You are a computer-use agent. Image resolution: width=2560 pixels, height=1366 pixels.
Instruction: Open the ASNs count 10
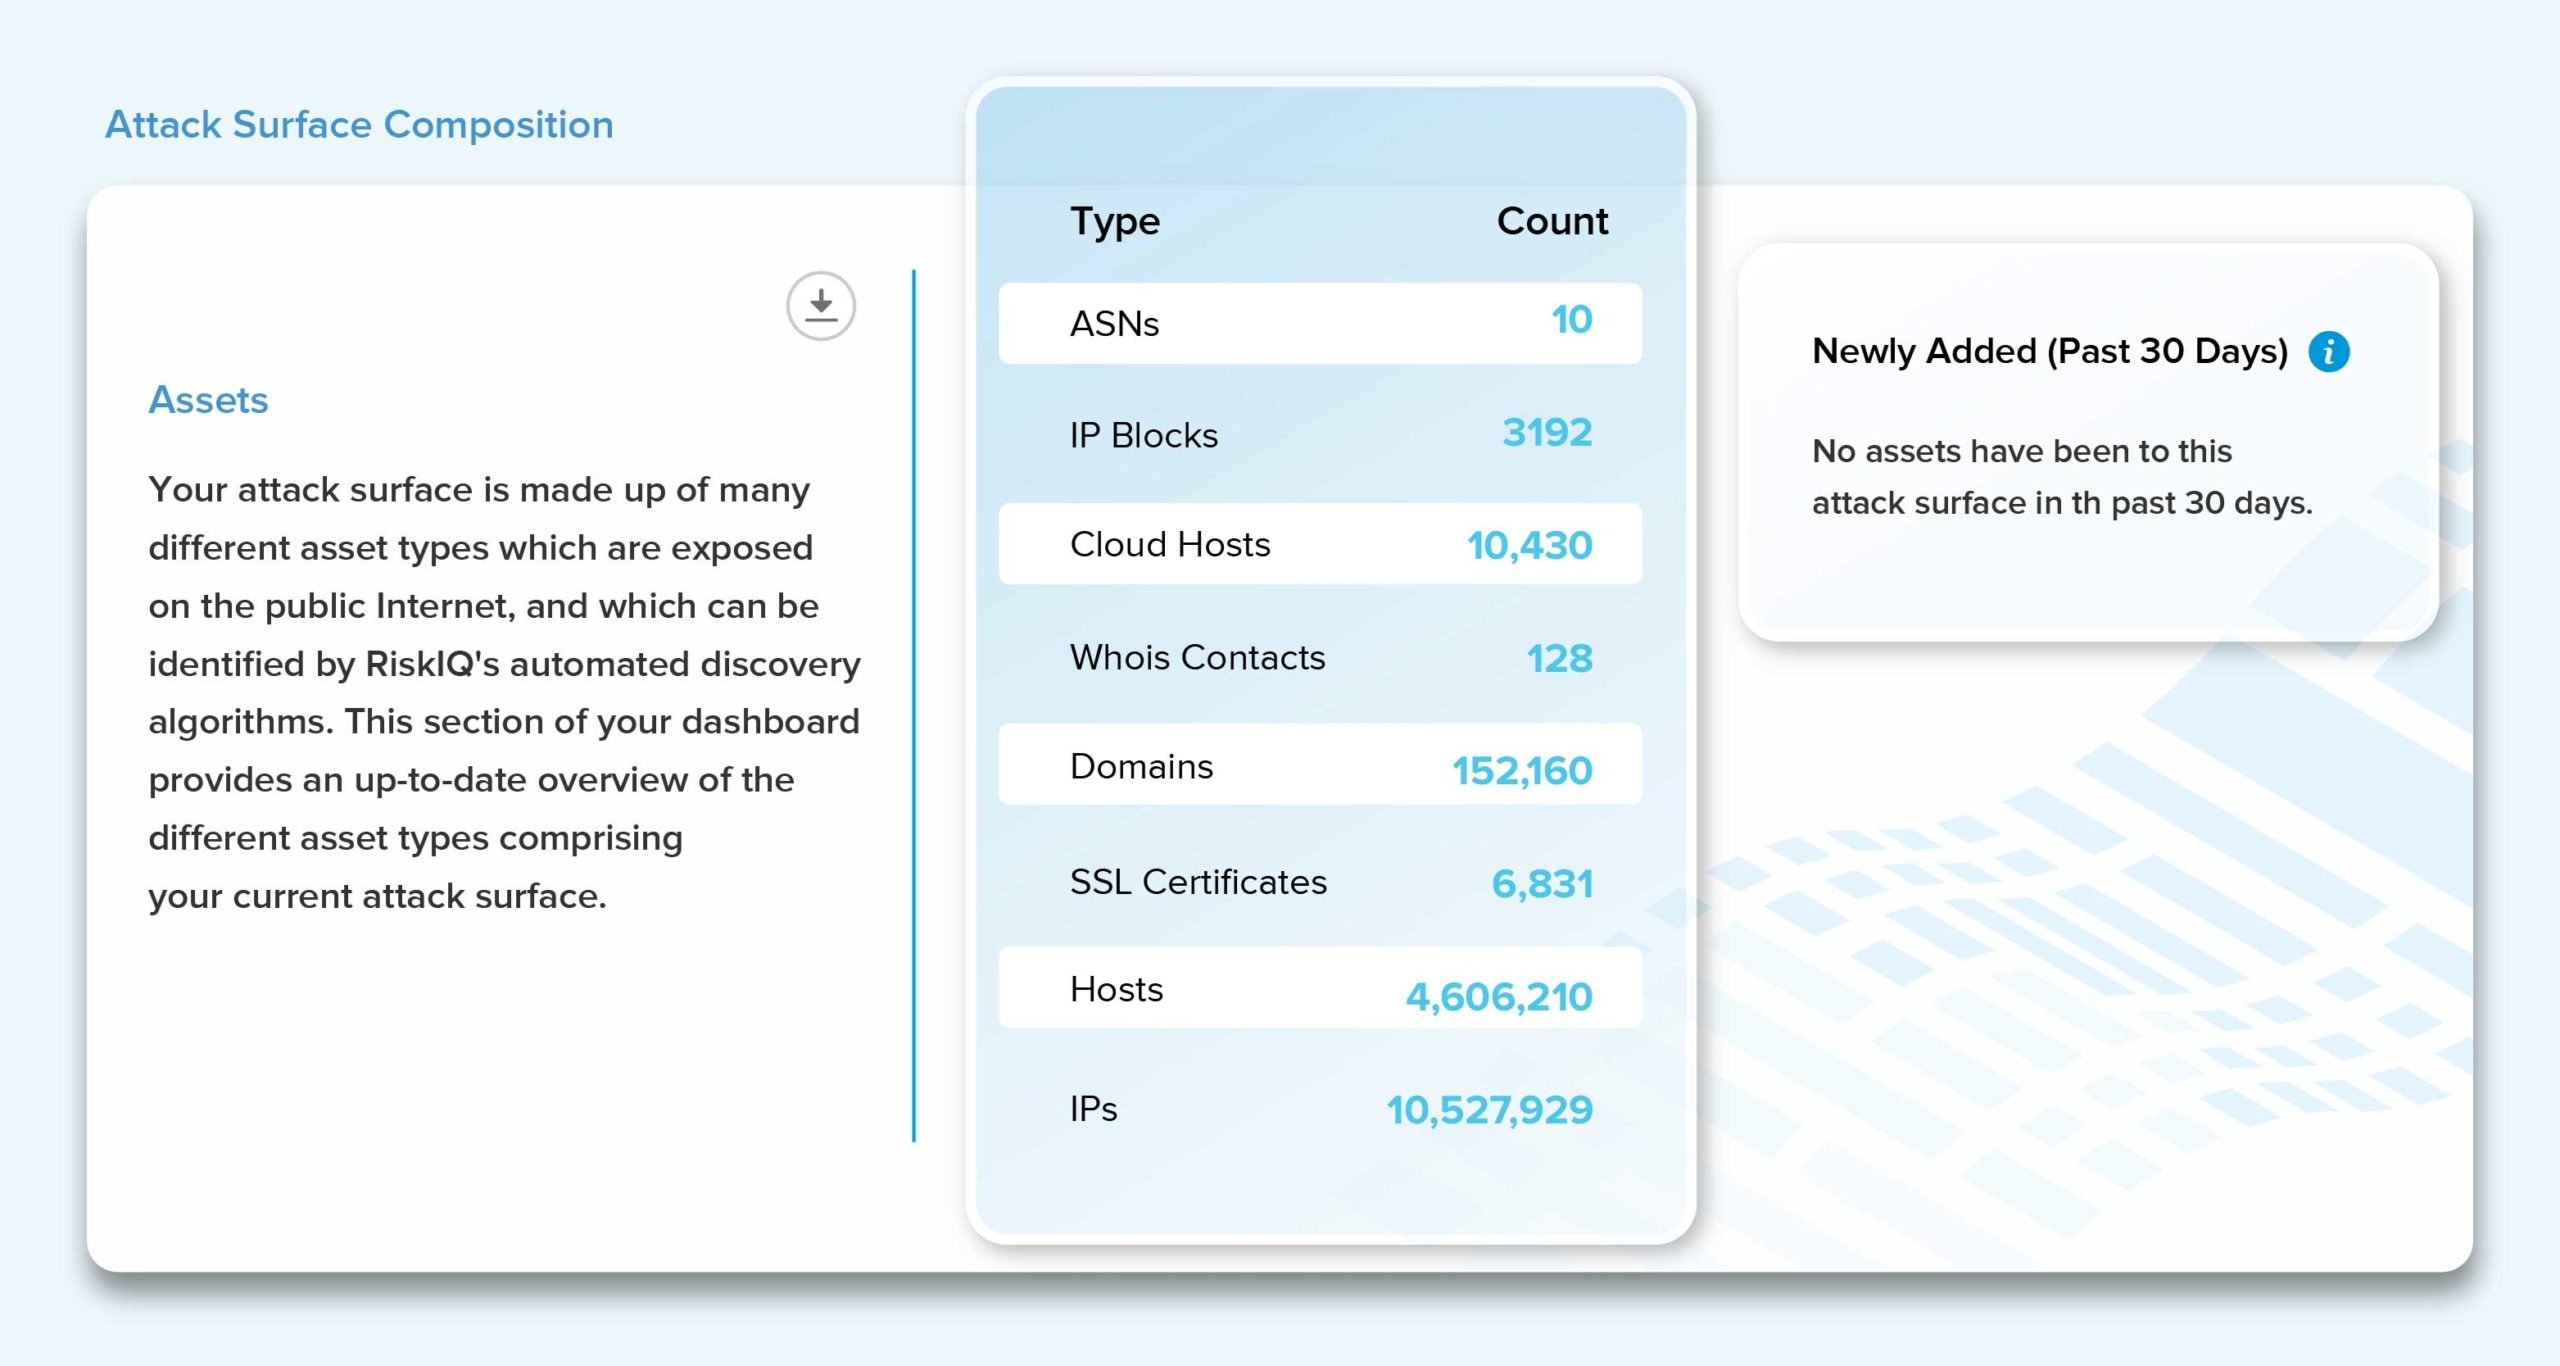pyautogui.click(x=1571, y=320)
